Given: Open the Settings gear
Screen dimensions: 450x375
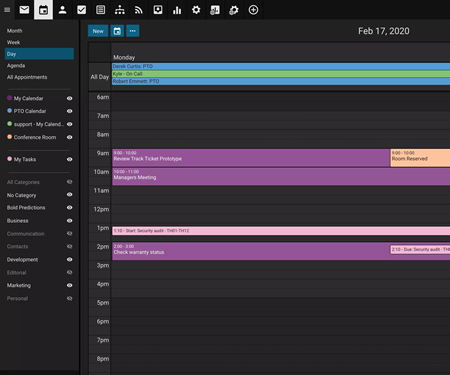Looking at the screenshot, I should tap(196, 10).
